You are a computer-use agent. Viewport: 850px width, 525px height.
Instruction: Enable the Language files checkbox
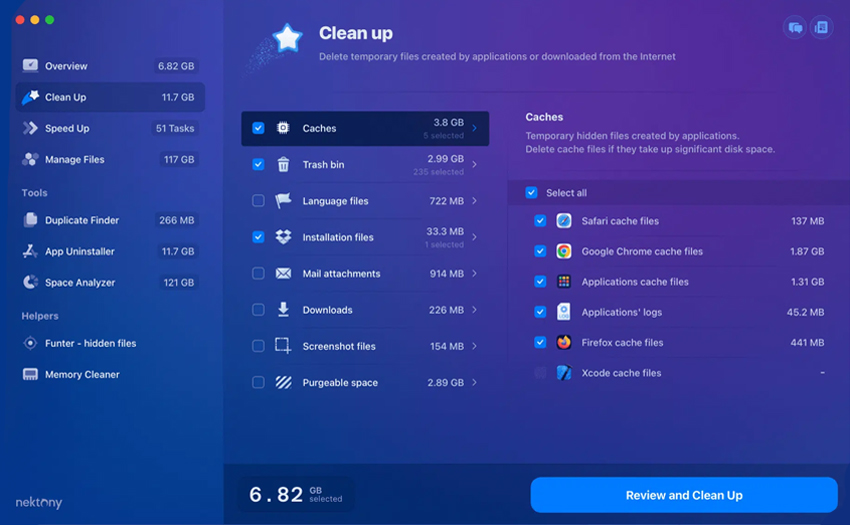tap(258, 201)
